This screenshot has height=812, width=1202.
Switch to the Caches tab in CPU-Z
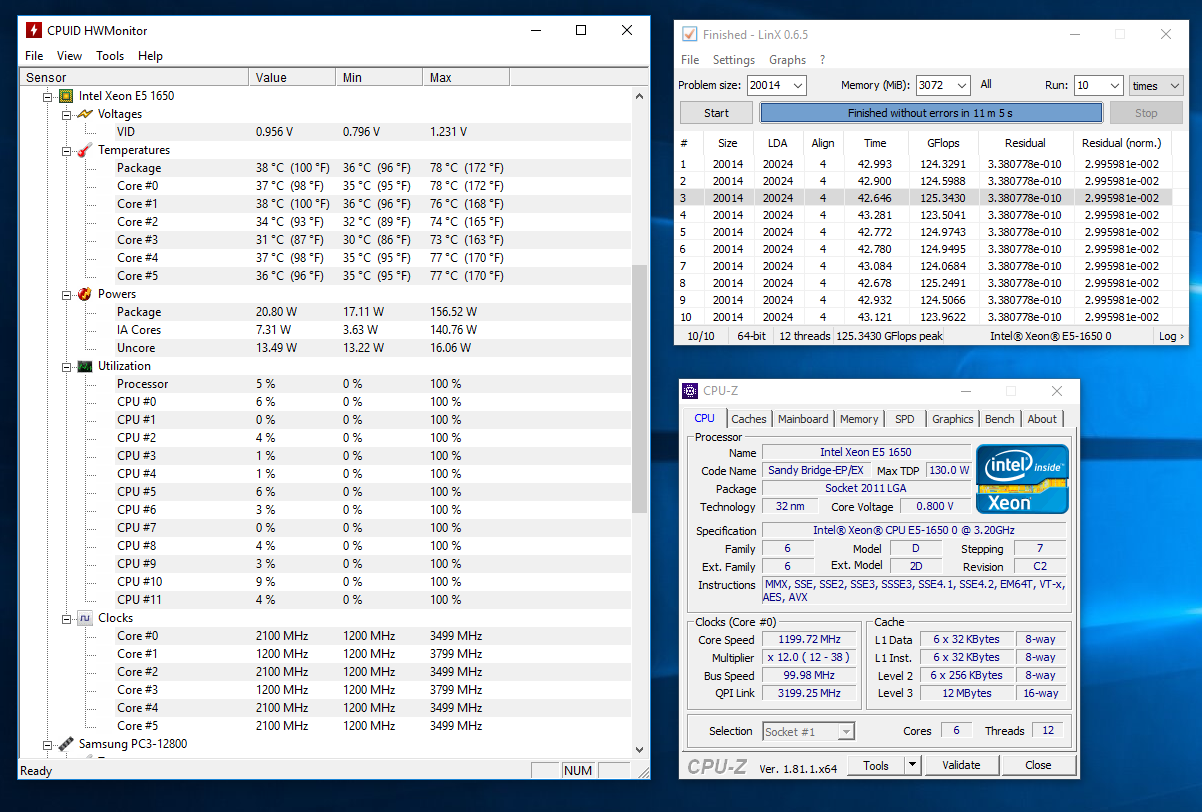pyautogui.click(x=748, y=419)
